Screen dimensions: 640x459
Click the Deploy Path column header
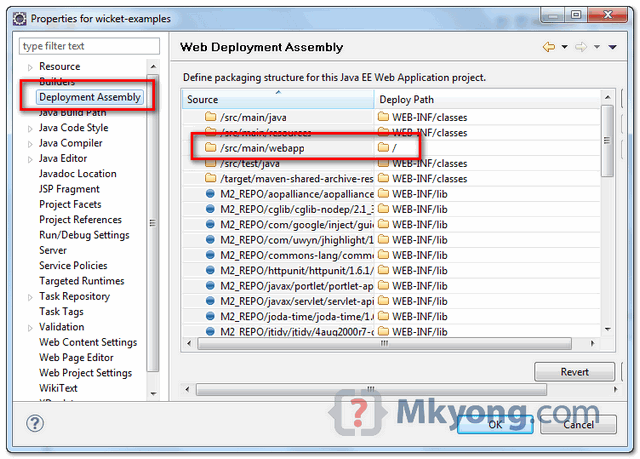click(487, 99)
